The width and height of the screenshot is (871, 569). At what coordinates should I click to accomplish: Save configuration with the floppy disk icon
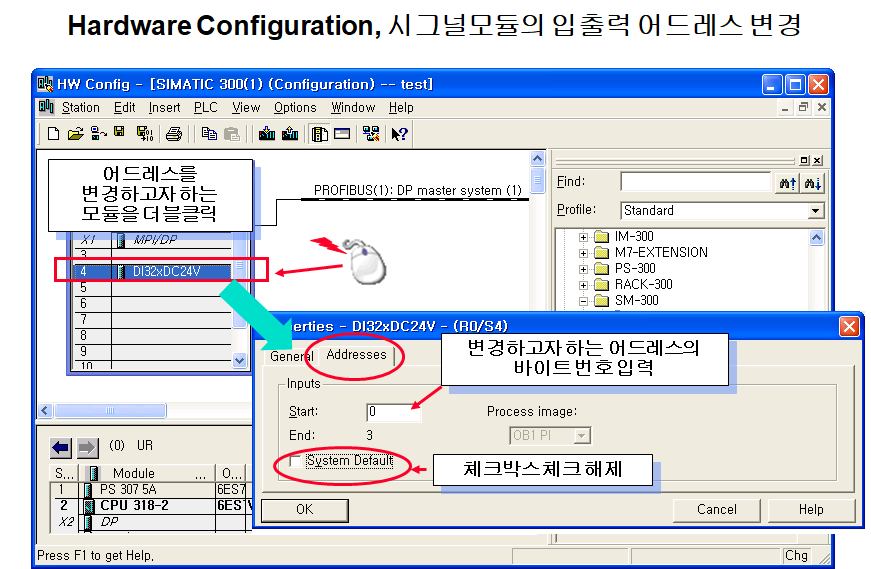[119, 132]
